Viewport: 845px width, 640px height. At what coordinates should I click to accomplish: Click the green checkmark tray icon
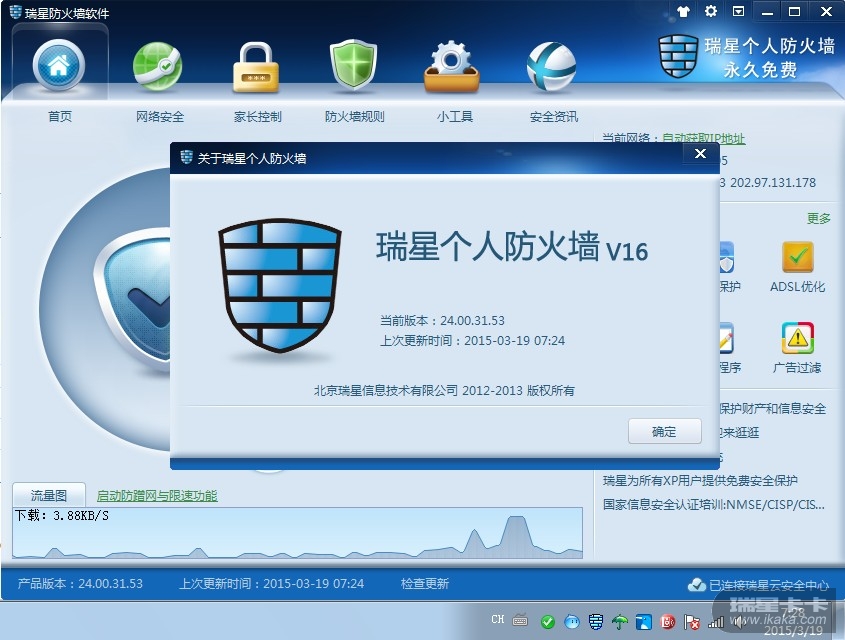point(548,622)
